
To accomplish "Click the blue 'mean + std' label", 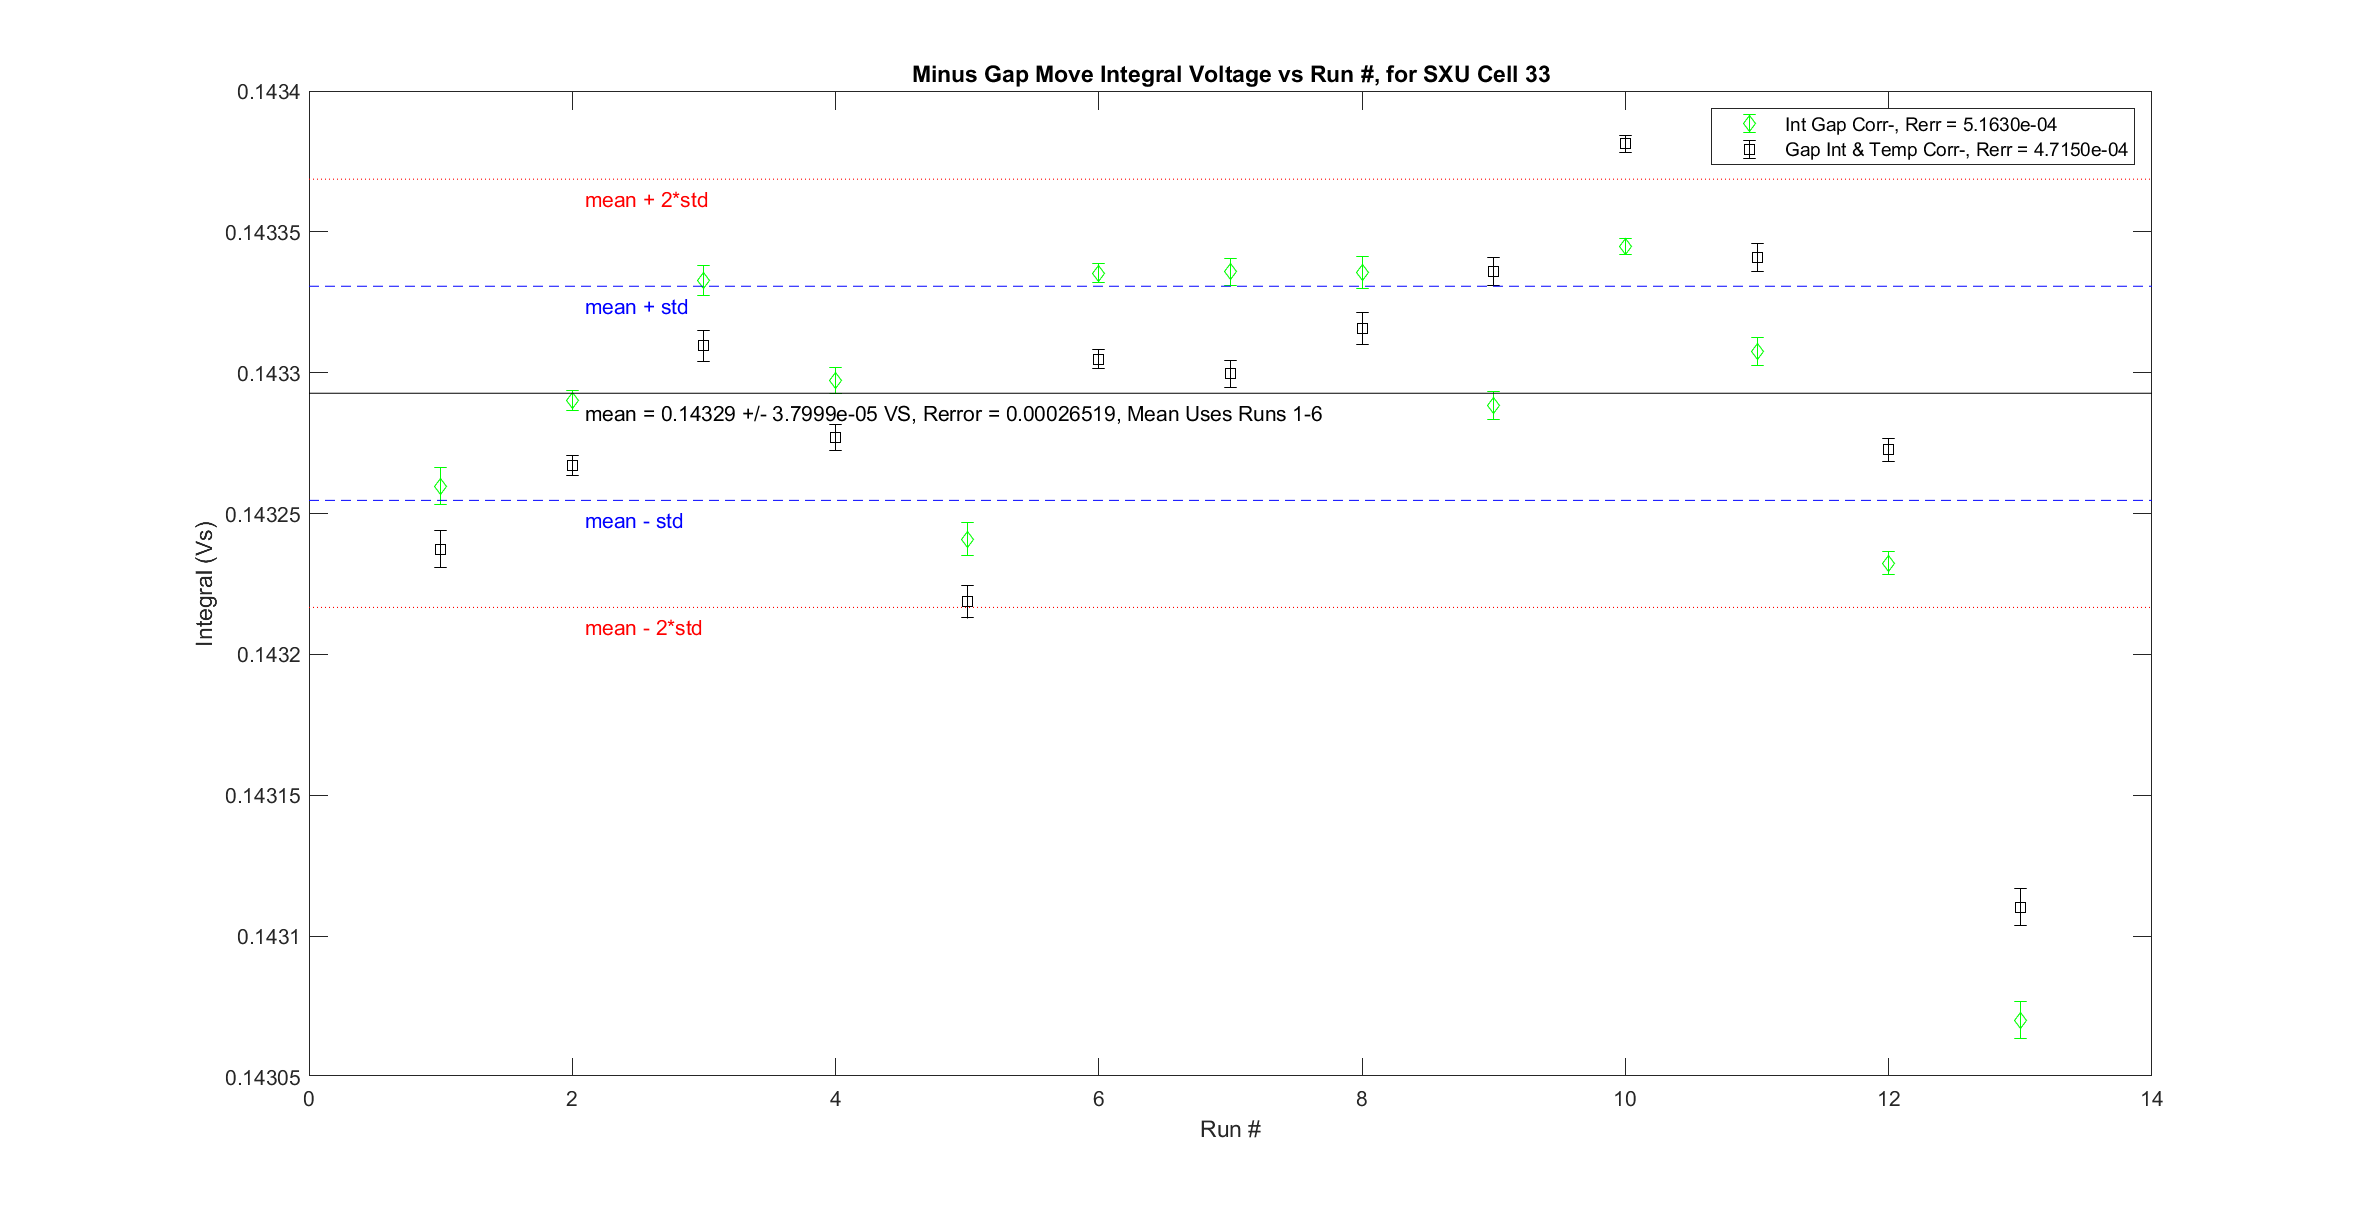I will (636, 307).
